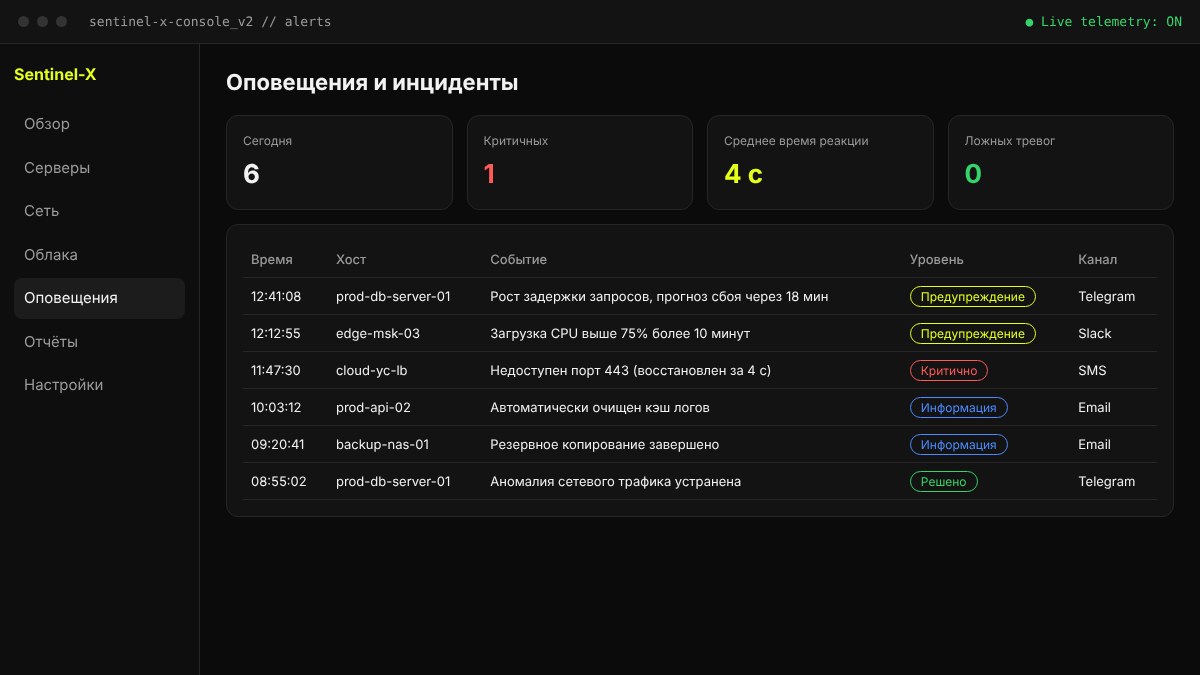Click the Live telemetry: ON label
This screenshot has width=1200, height=675.
pyautogui.click(x=1111, y=22)
